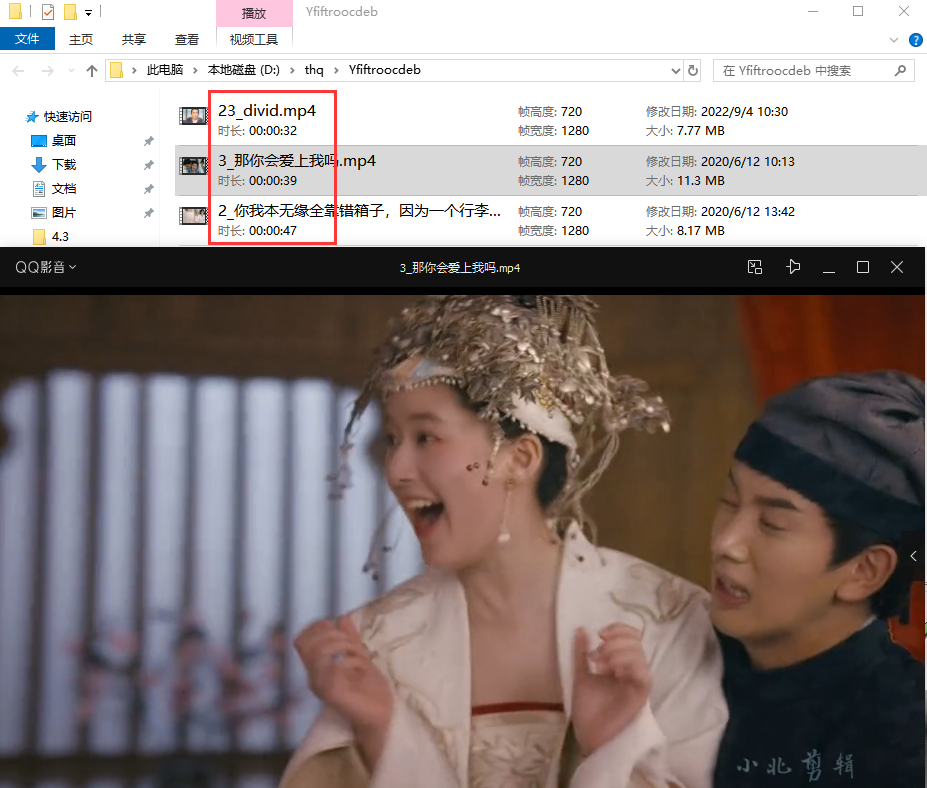
Task: Open 下载 in navigation pane
Action: click(54, 164)
